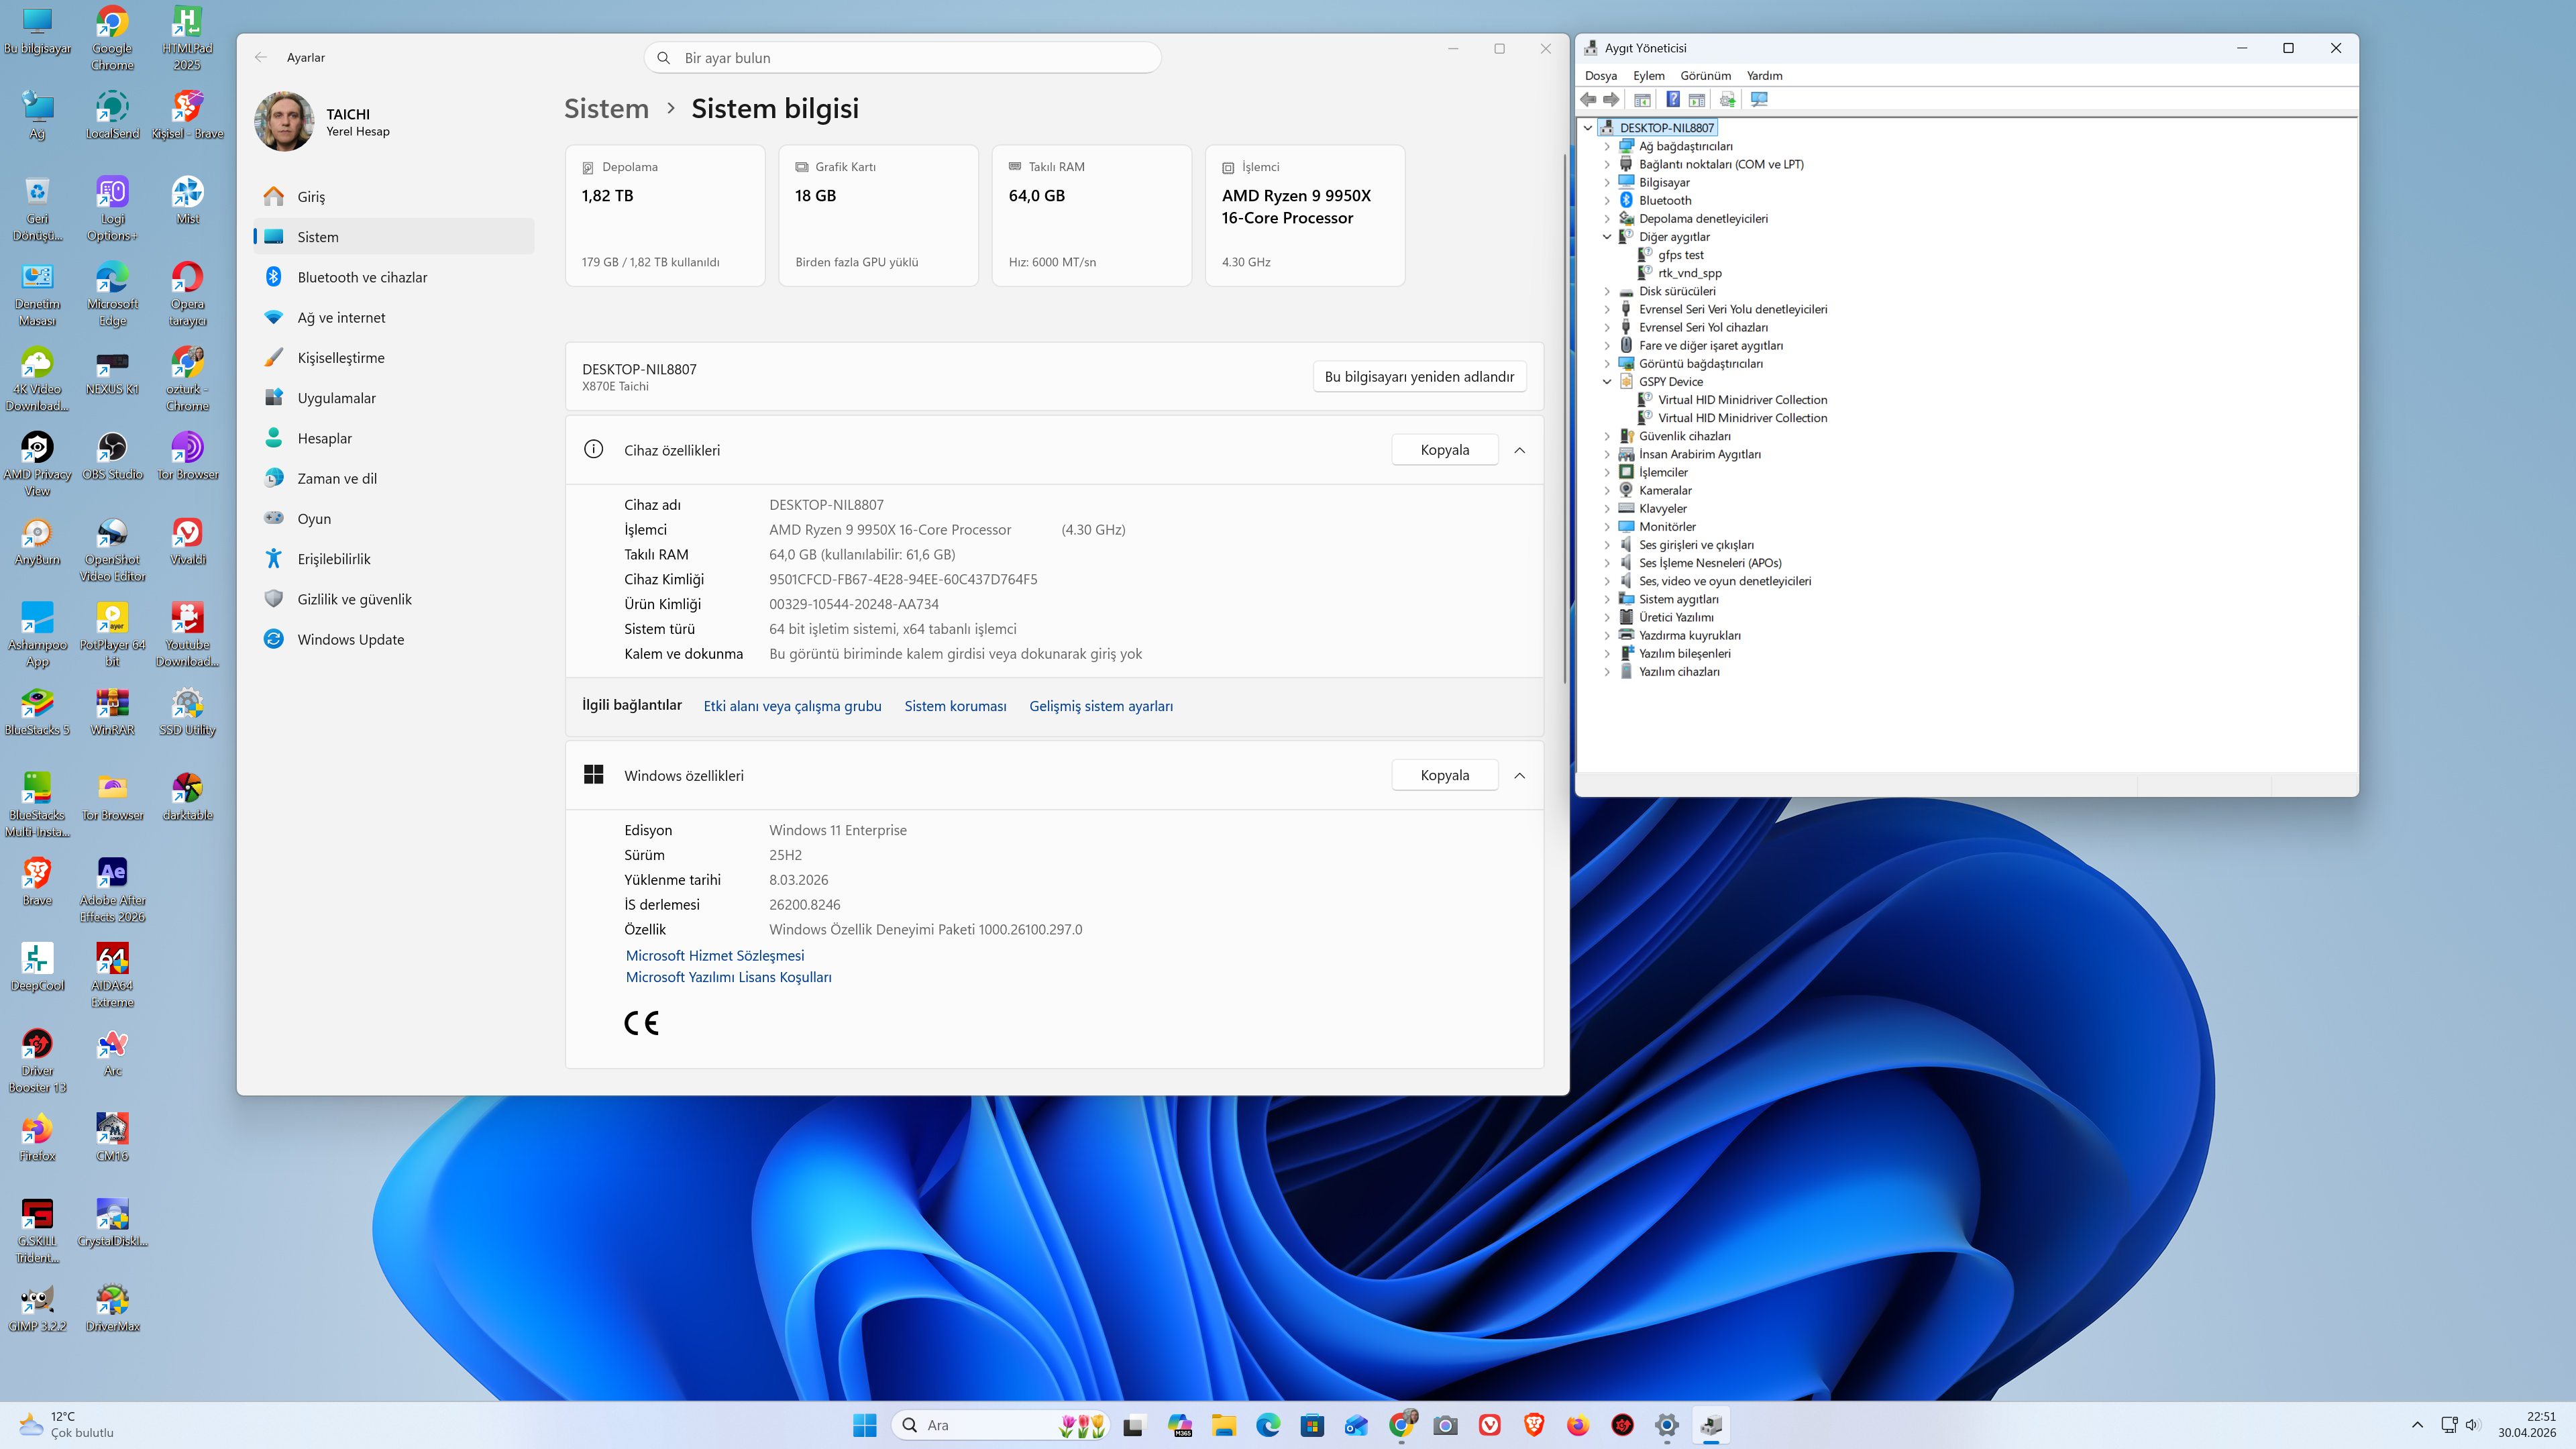Collapse the GSPY Device node arrow

(1607, 382)
